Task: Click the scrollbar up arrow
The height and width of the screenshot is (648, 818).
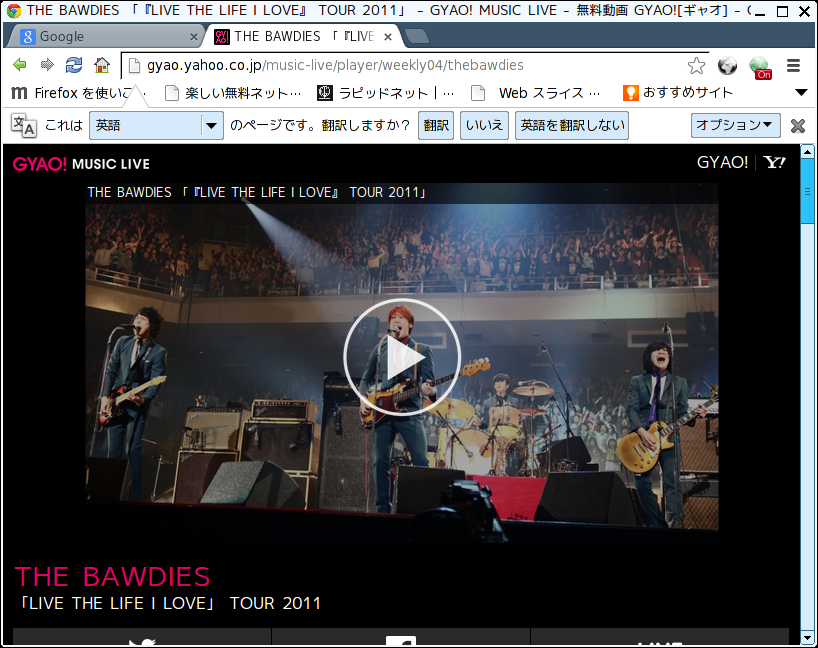Action: pyautogui.click(x=808, y=152)
